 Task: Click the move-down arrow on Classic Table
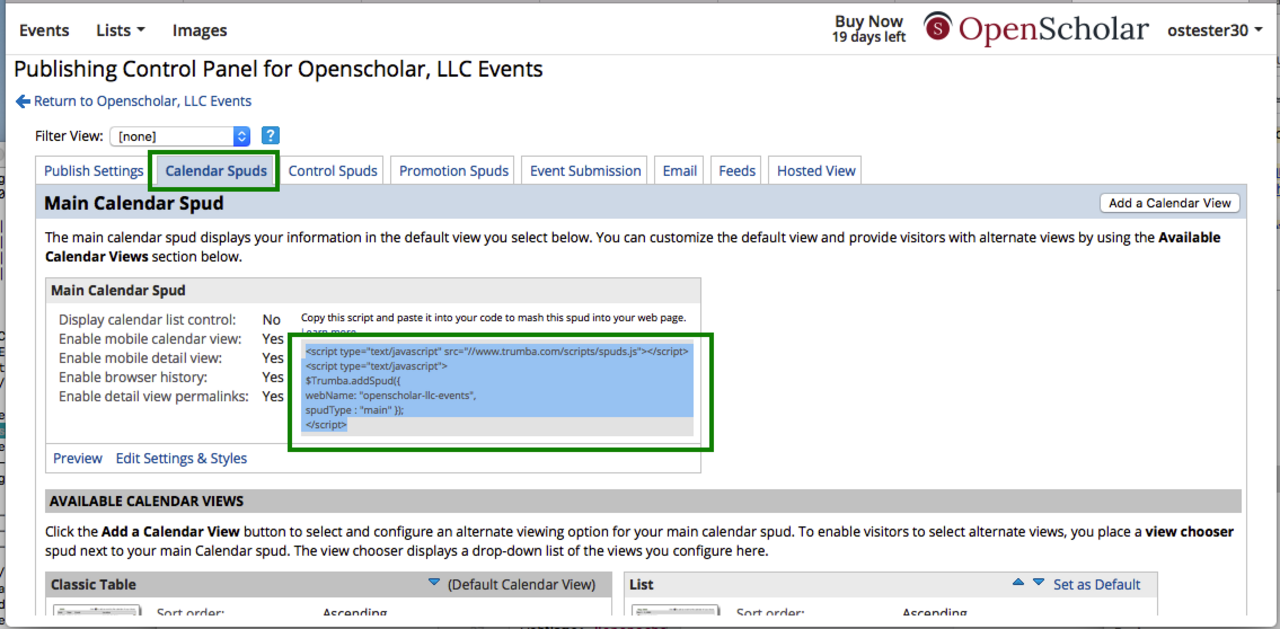pyautogui.click(x=433, y=583)
